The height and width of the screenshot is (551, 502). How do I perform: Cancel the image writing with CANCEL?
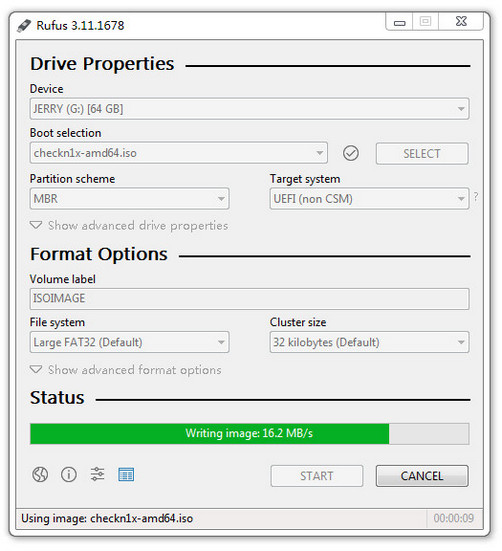[422, 476]
